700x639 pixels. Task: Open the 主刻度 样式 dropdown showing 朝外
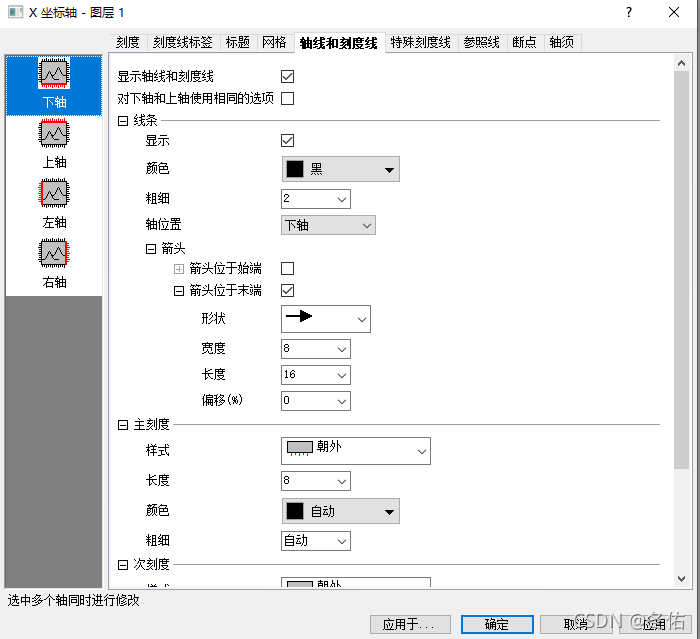[356, 451]
